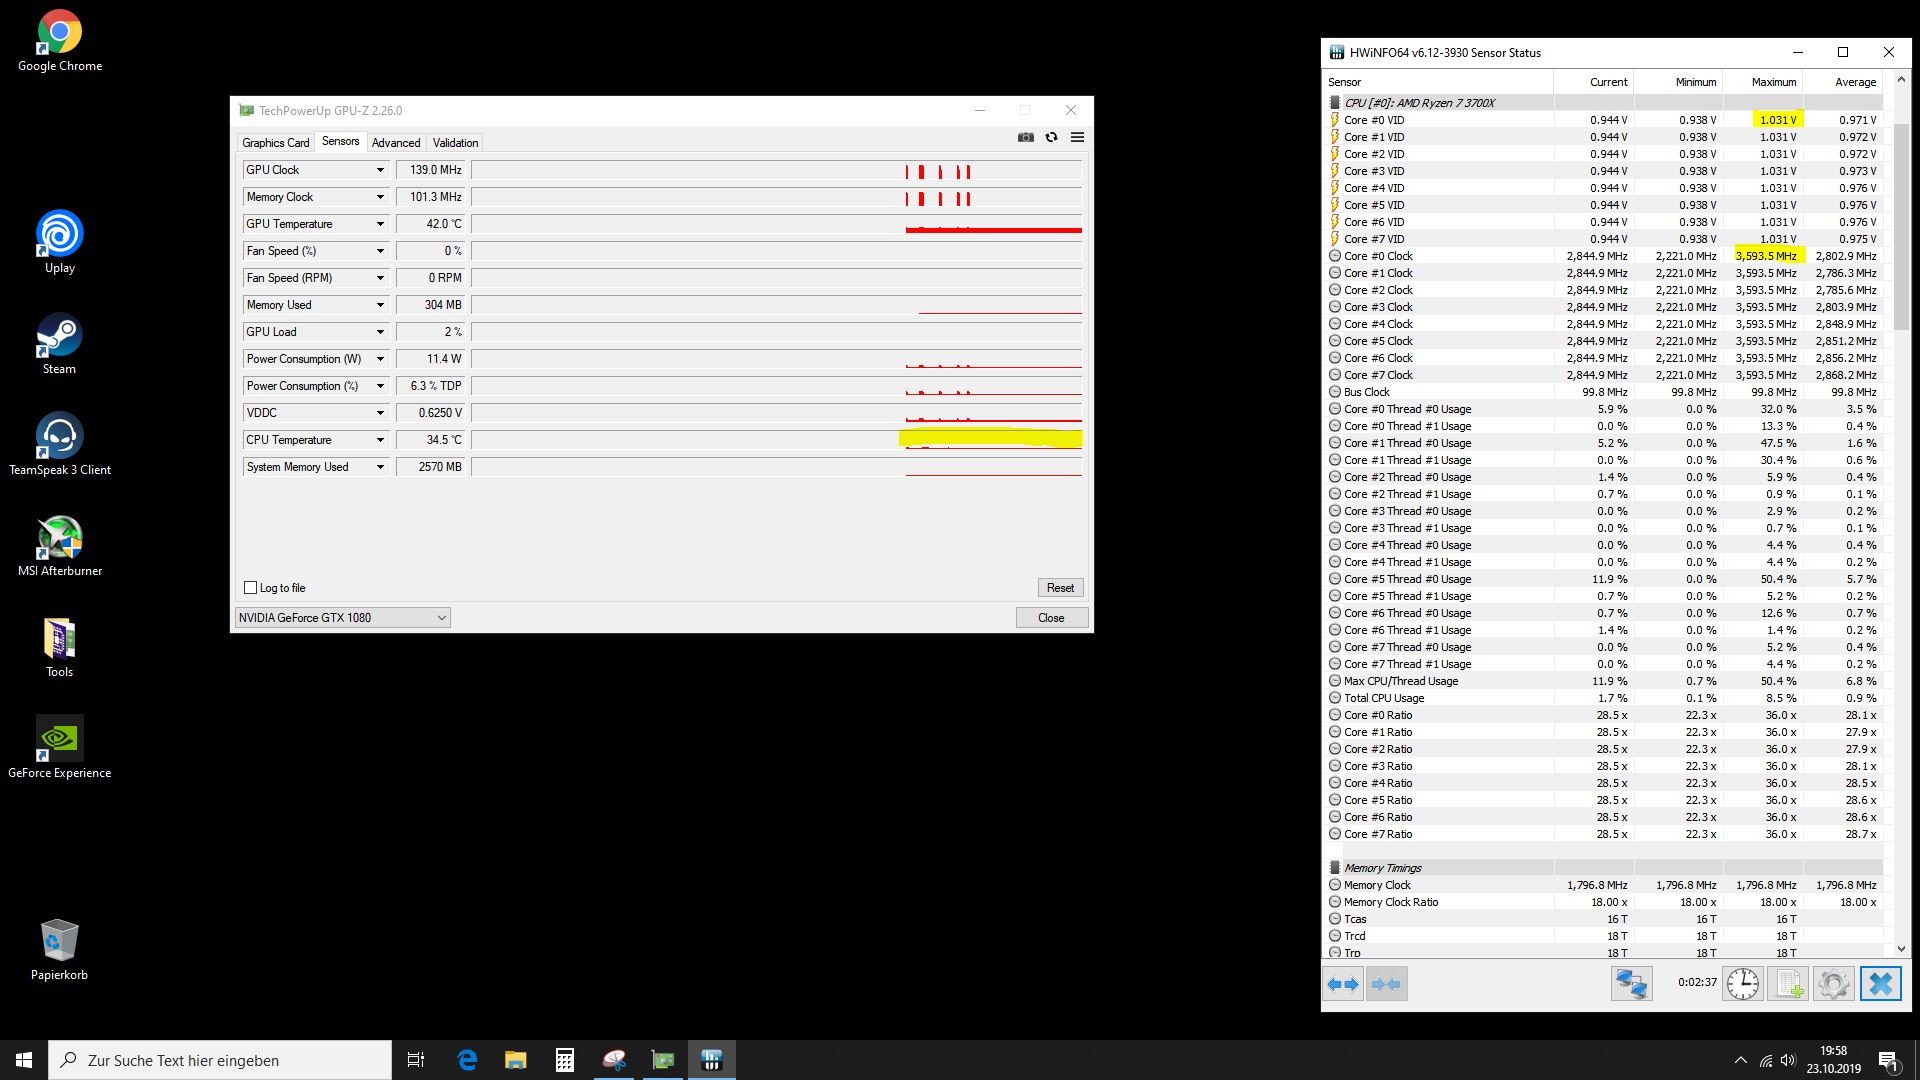Open the NVIDIA GeForce GTX 1080 selector
1920x1080 pixels.
click(x=343, y=618)
